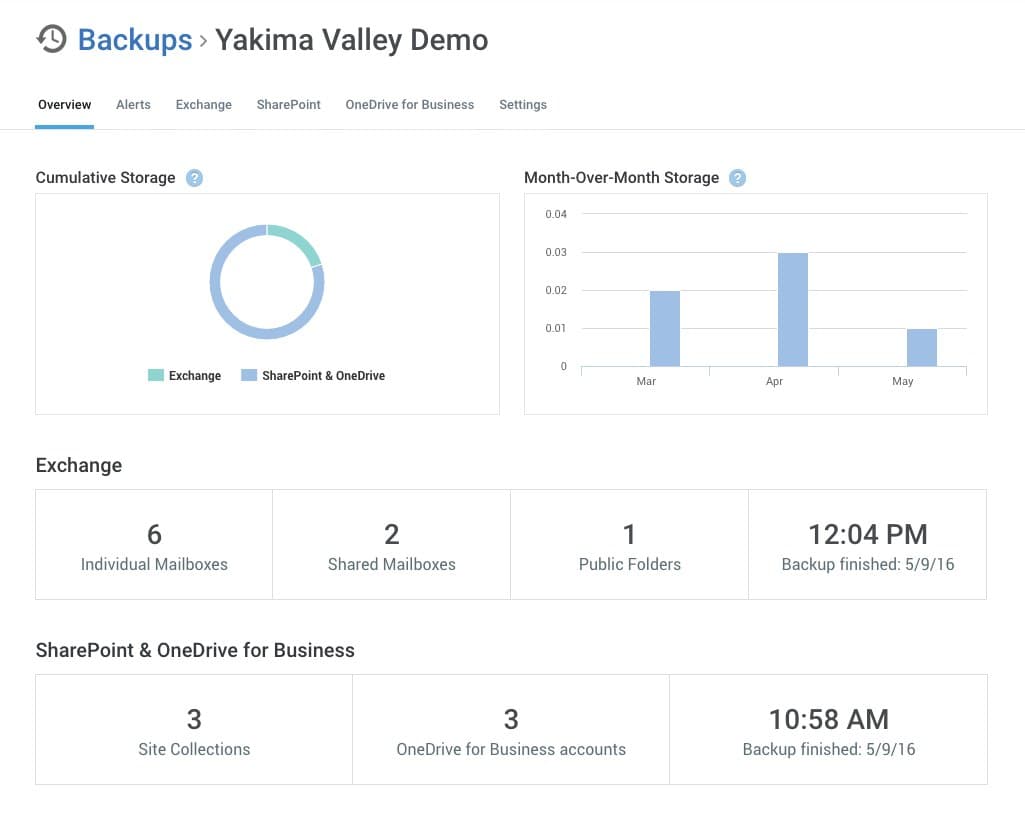Image resolution: width=1025 pixels, height=819 pixels.
Task: Click the Cumulative Storage heading
Action: click(105, 178)
